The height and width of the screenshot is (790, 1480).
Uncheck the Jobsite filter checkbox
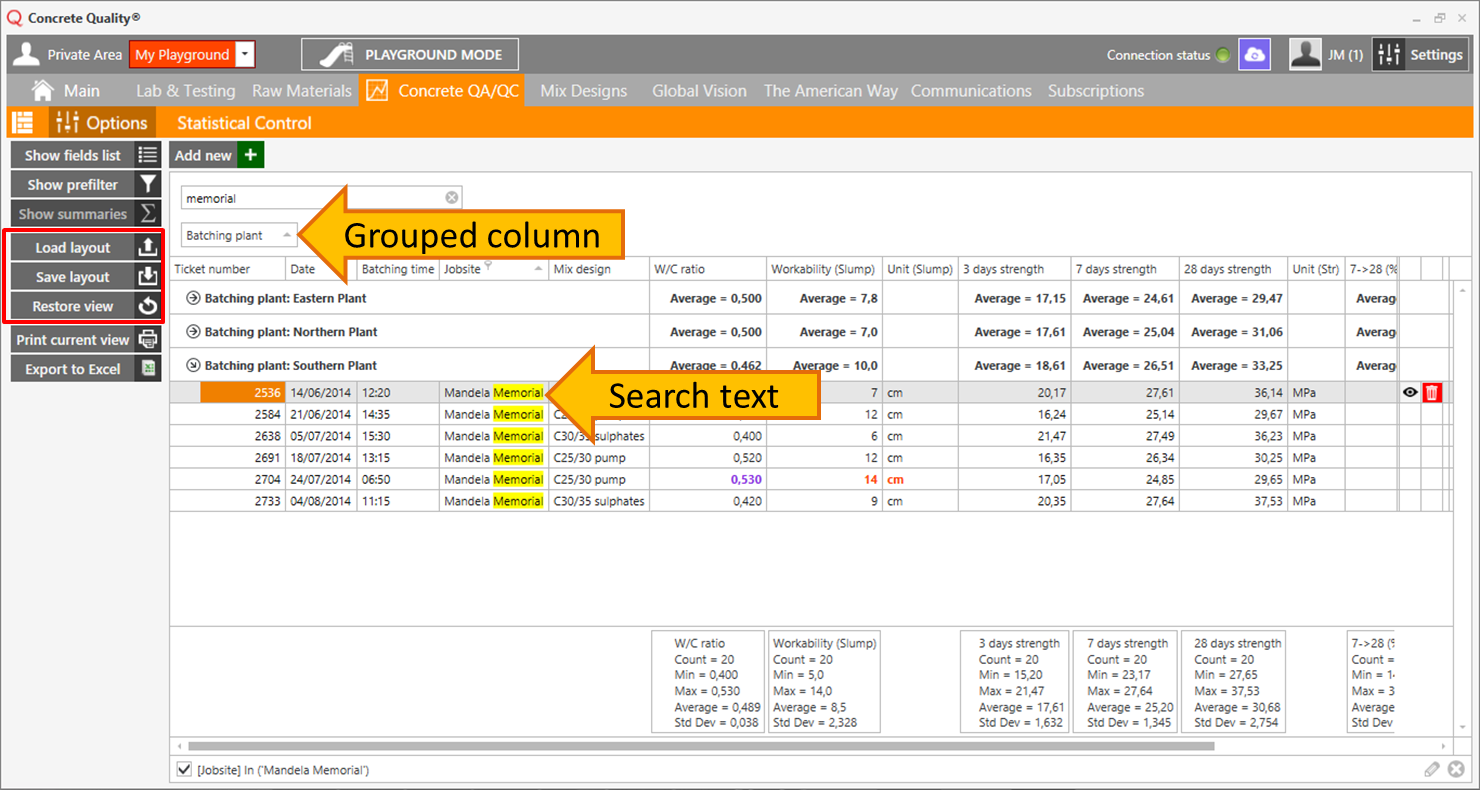coord(184,769)
